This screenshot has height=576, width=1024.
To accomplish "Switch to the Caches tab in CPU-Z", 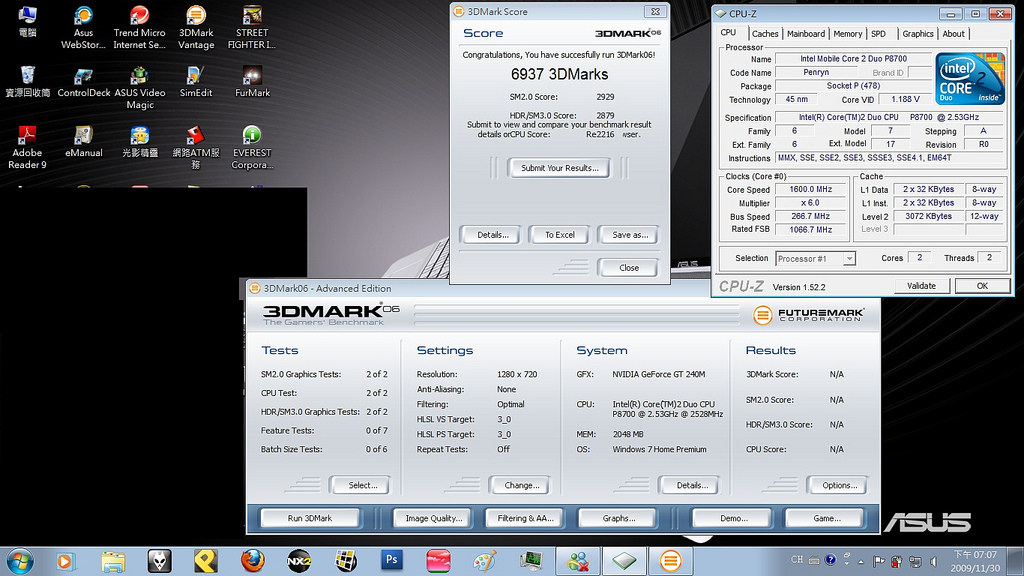I will click(765, 34).
